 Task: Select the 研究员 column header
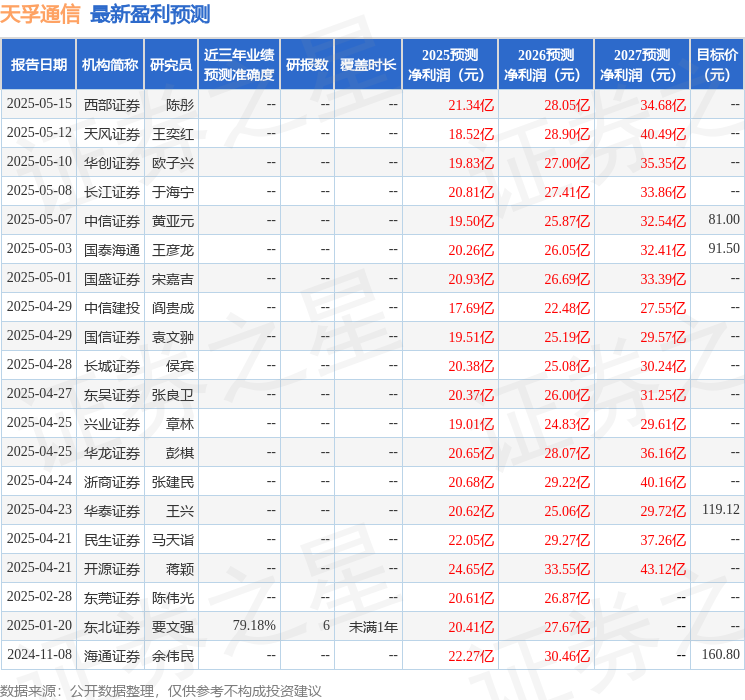tap(171, 64)
